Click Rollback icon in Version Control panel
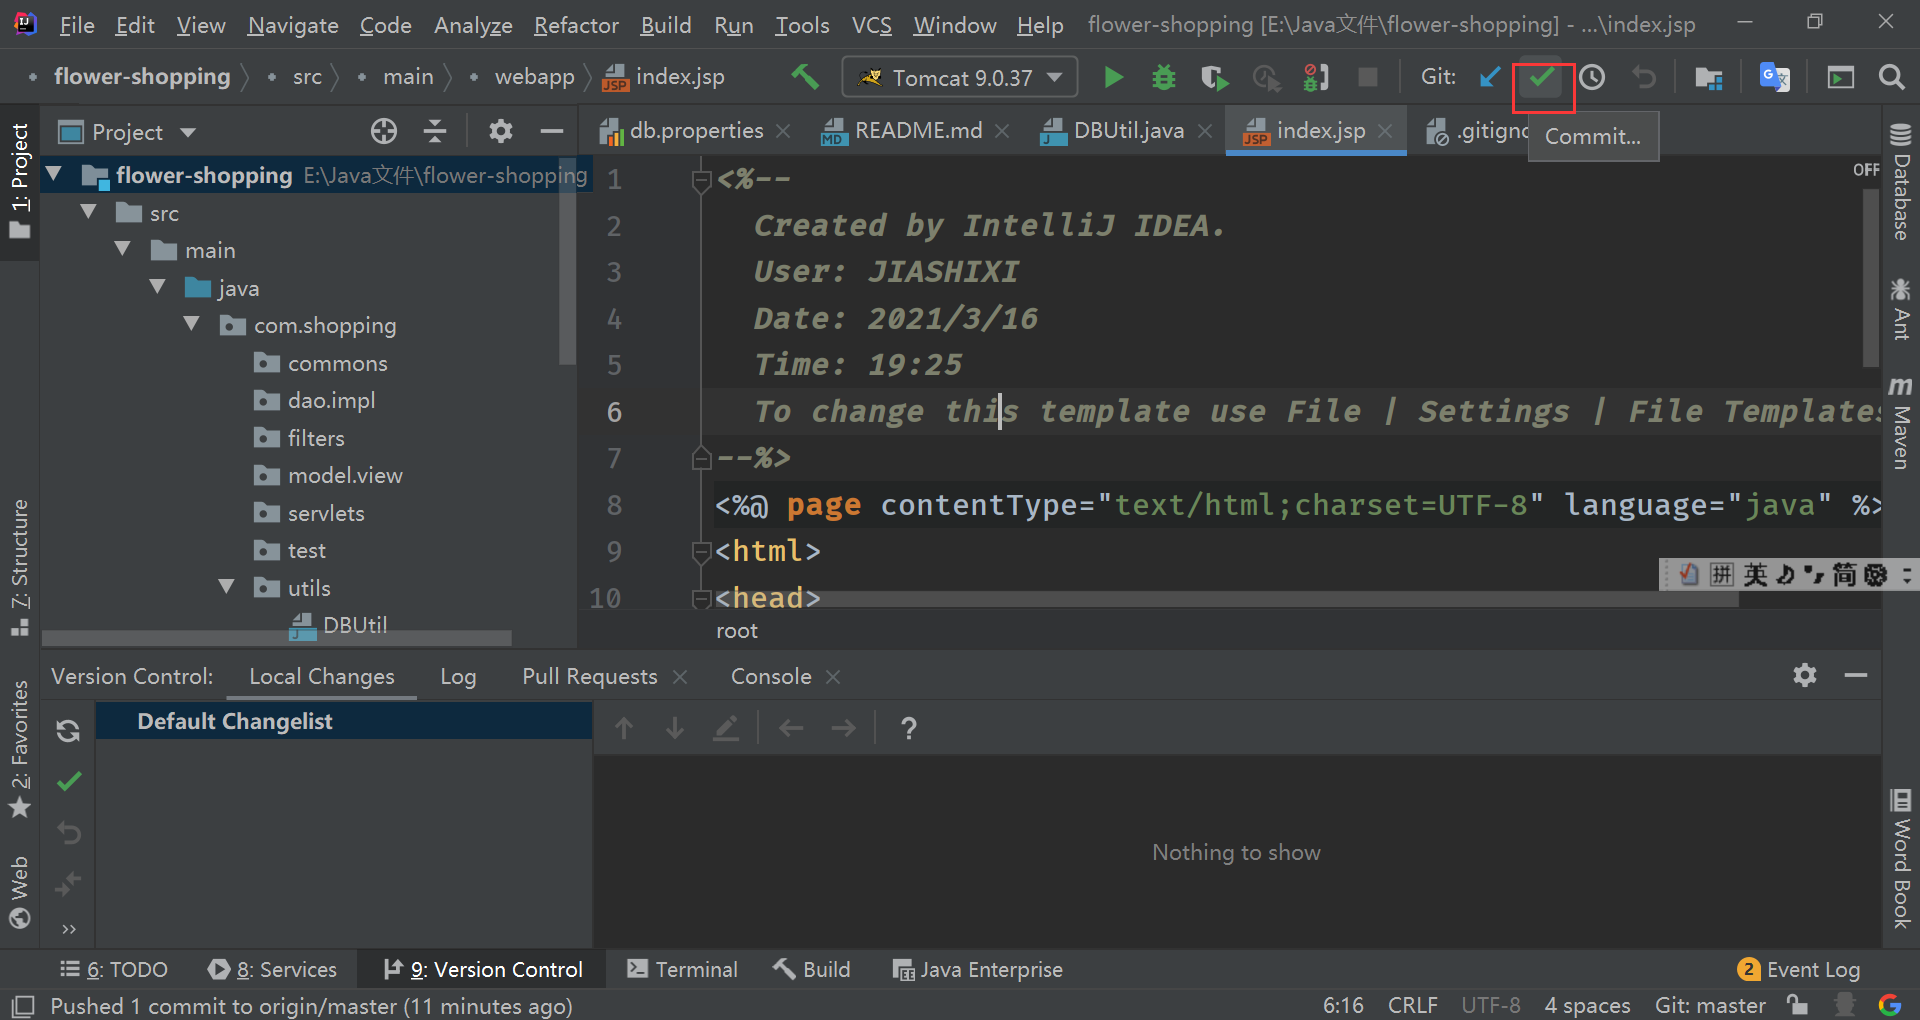The width and height of the screenshot is (1920, 1020). click(68, 832)
